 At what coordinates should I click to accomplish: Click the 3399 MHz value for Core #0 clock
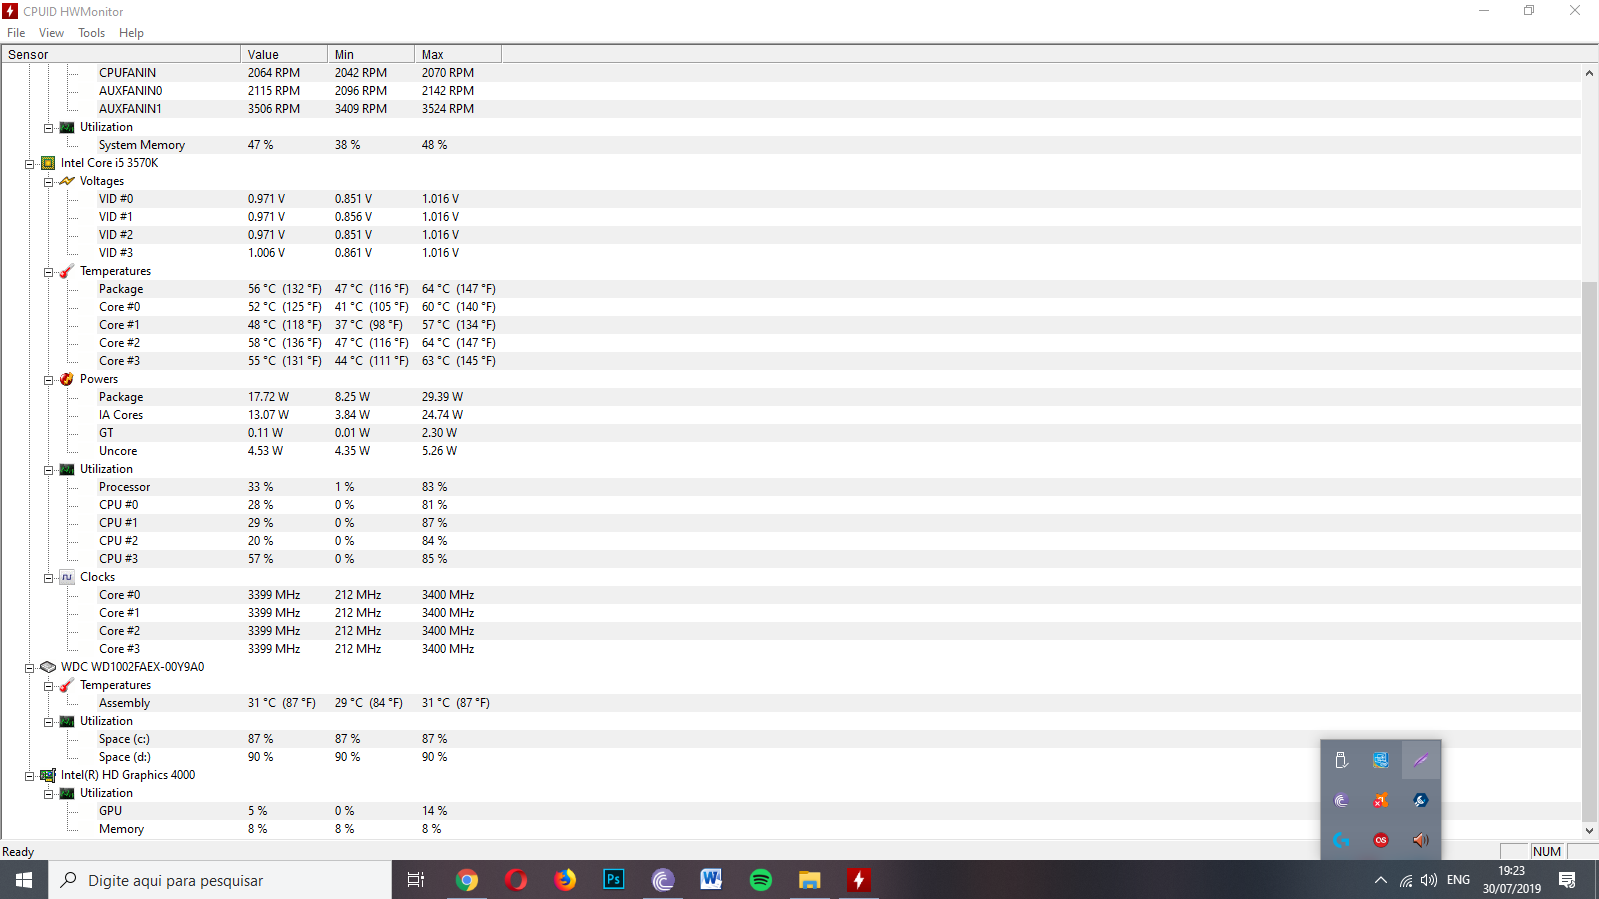(274, 595)
